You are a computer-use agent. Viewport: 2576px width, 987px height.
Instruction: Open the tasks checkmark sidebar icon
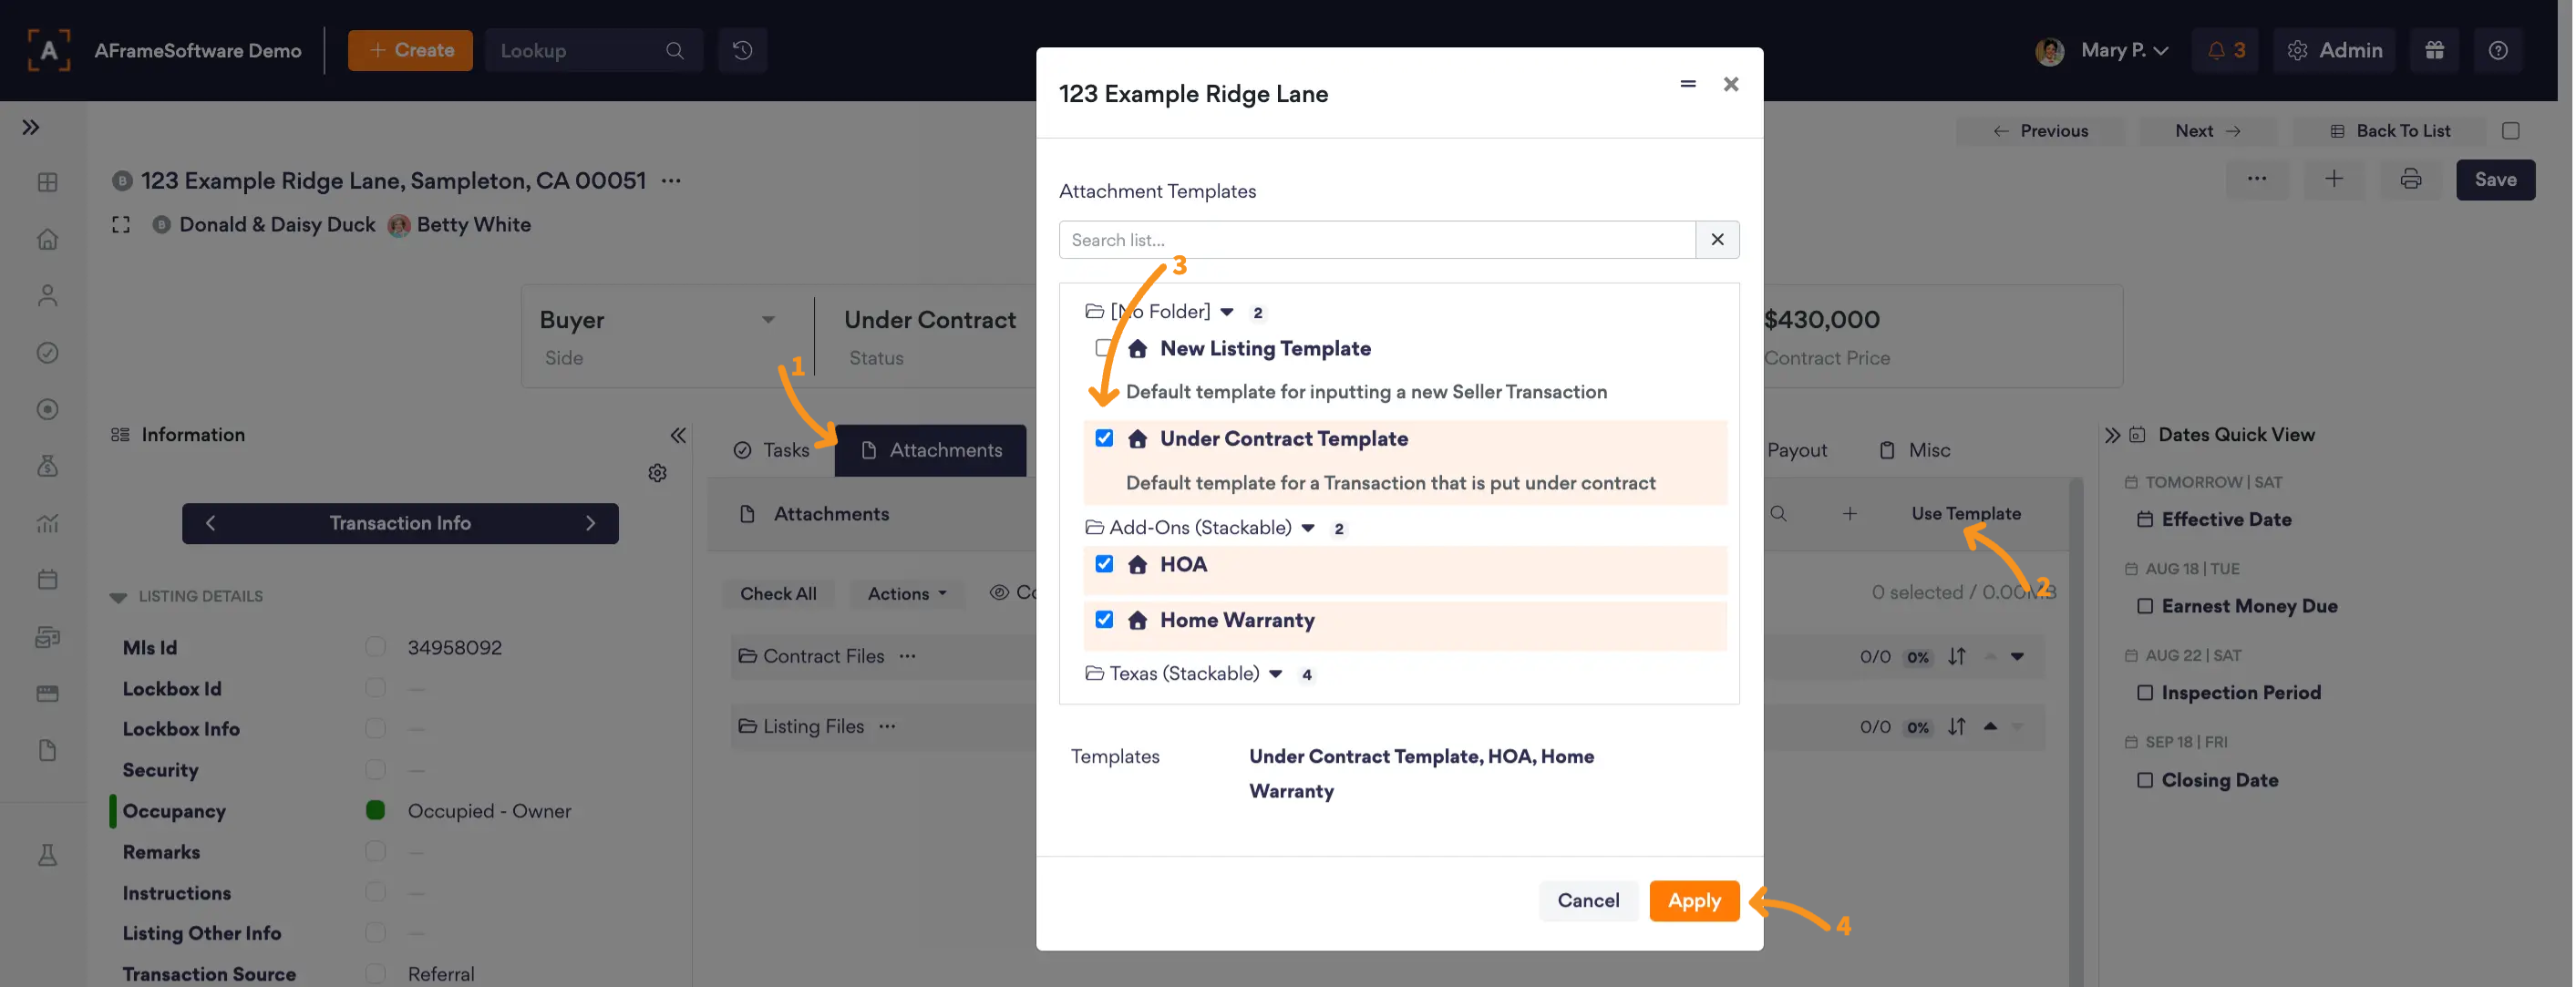pos(47,353)
